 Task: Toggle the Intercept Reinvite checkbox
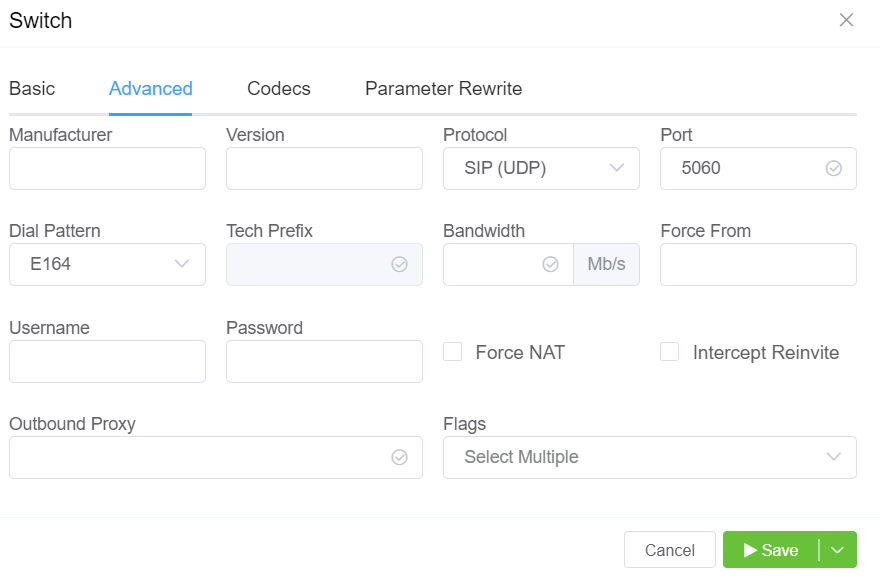(670, 352)
